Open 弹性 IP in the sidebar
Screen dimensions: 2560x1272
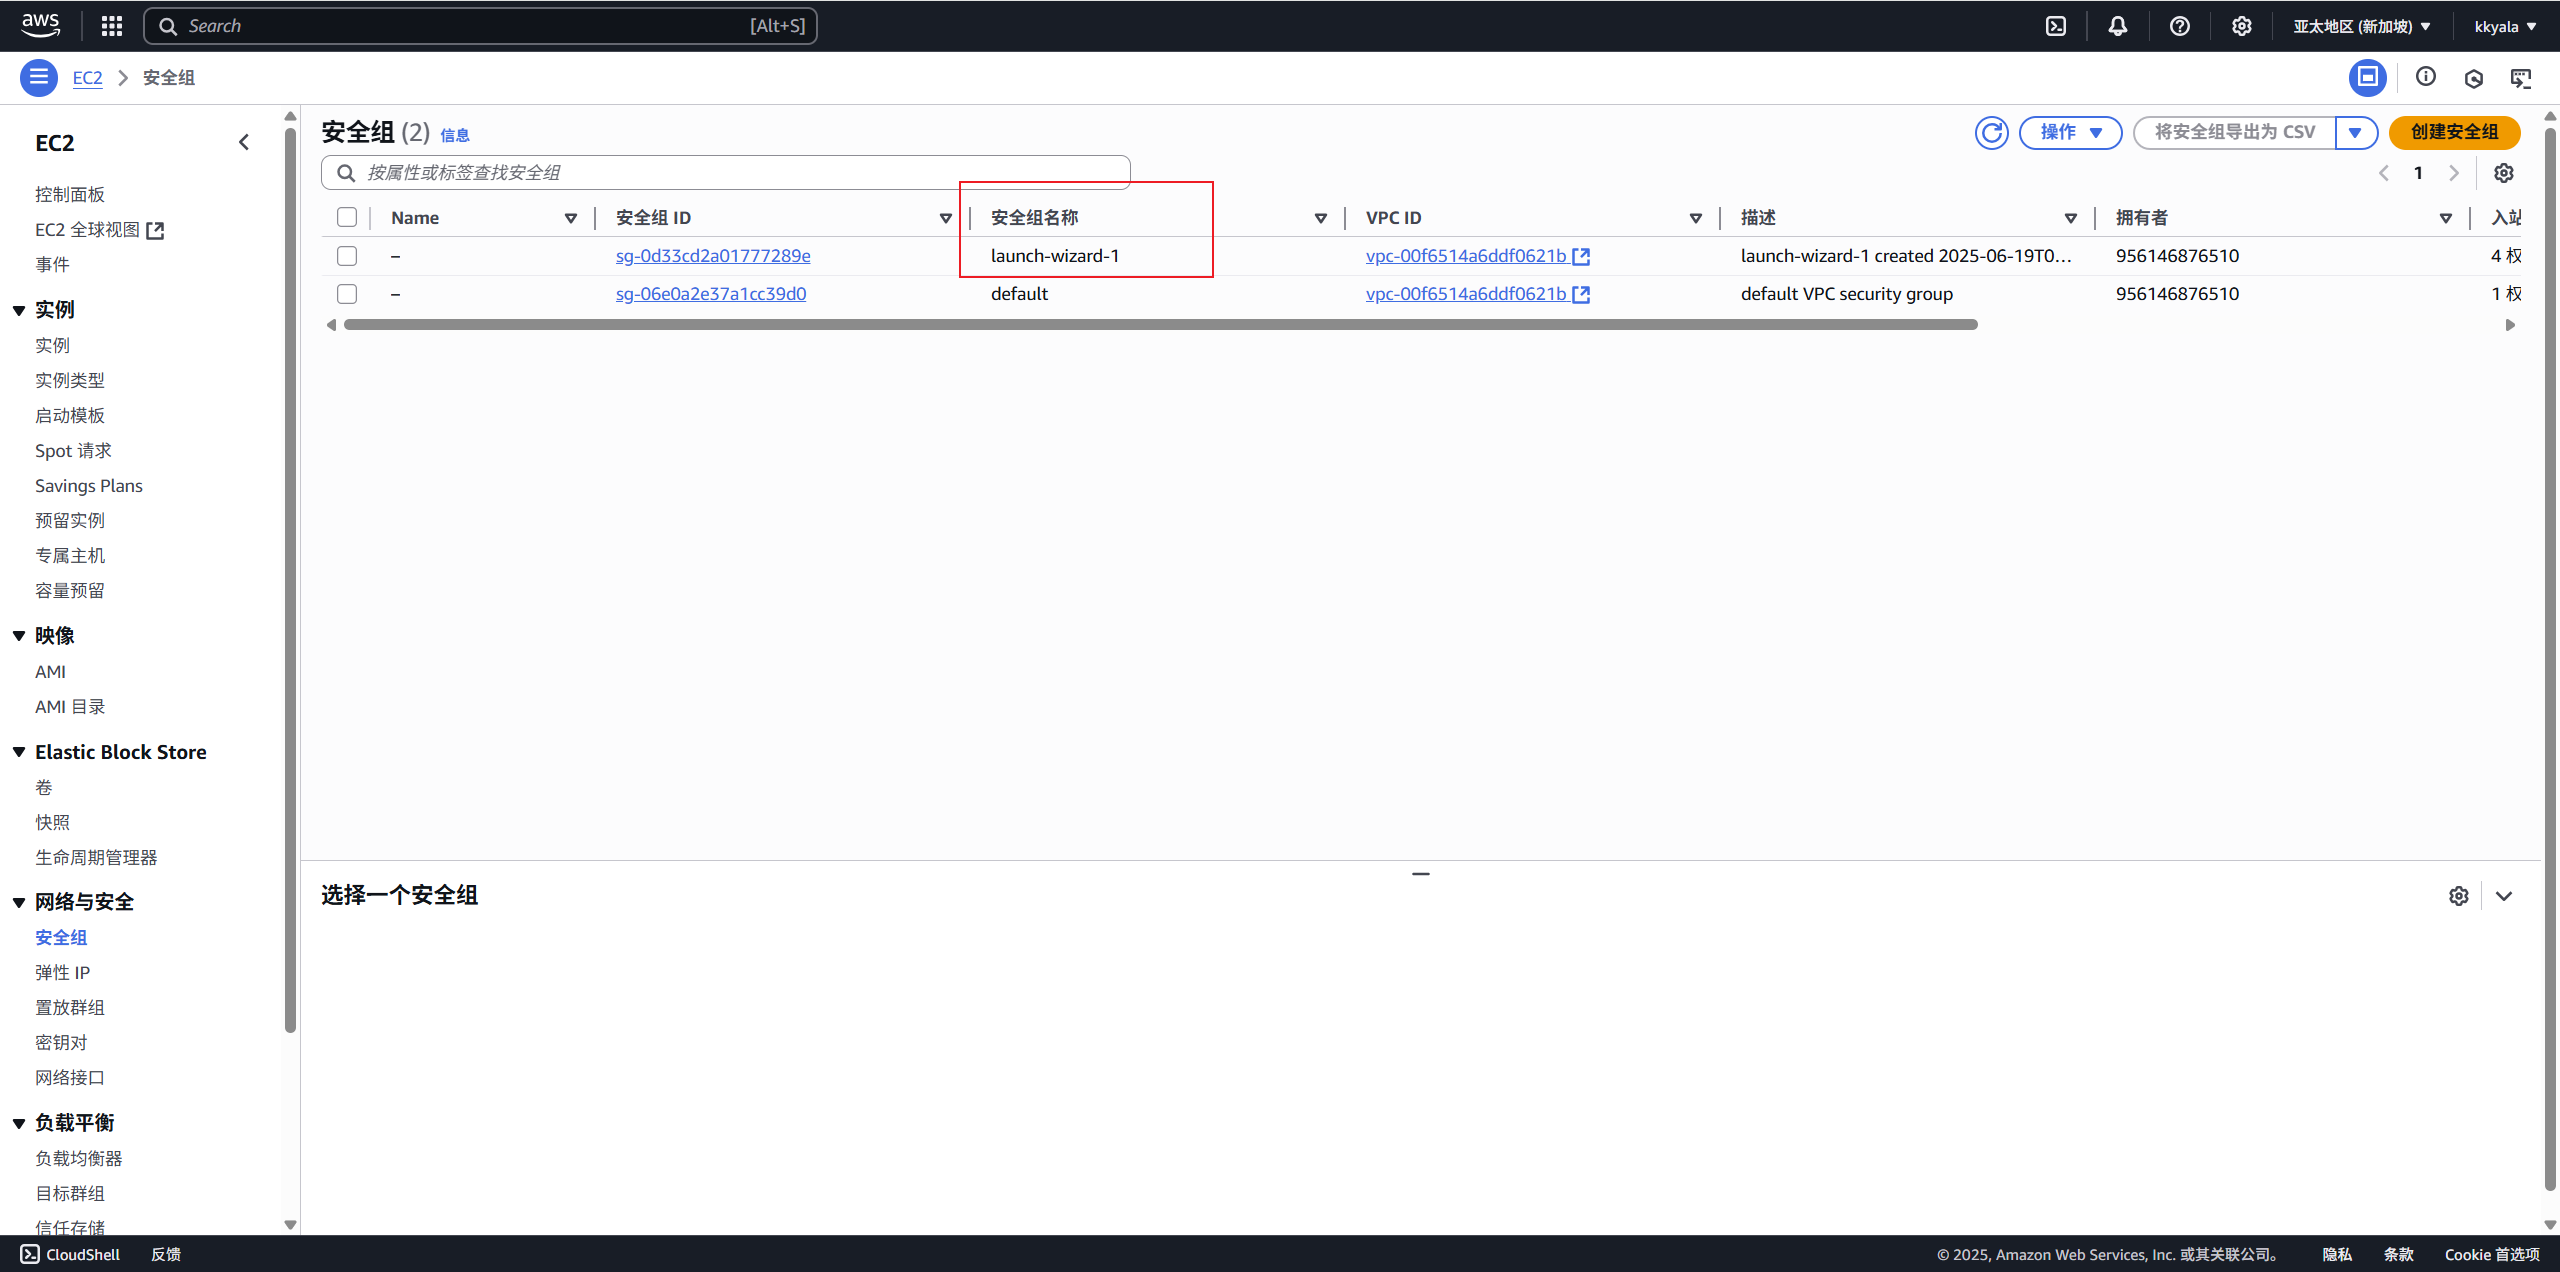[x=62, y=972]
